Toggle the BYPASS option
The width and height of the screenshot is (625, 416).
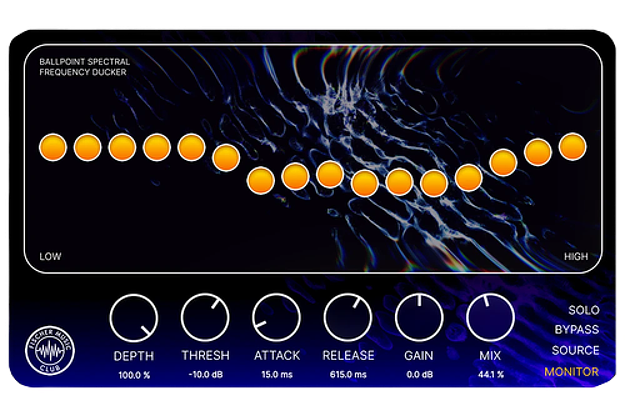577,330
